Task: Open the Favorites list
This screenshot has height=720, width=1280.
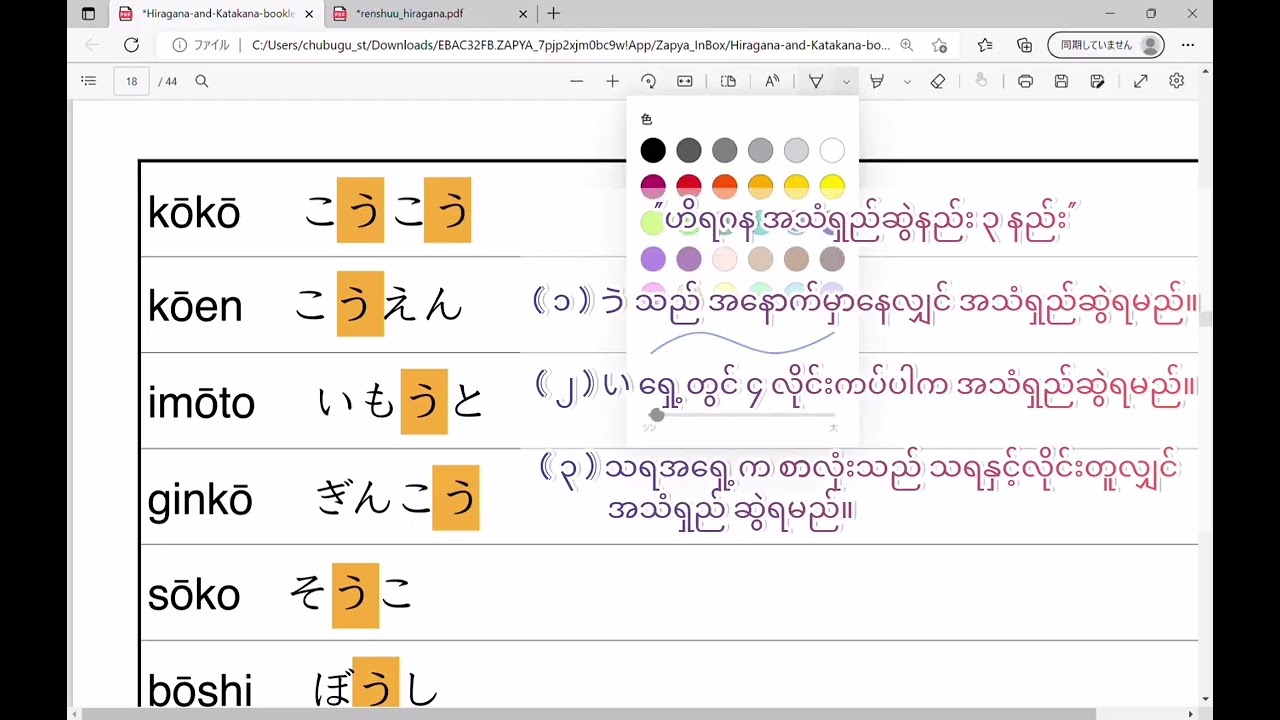Action: coord(985,45)
